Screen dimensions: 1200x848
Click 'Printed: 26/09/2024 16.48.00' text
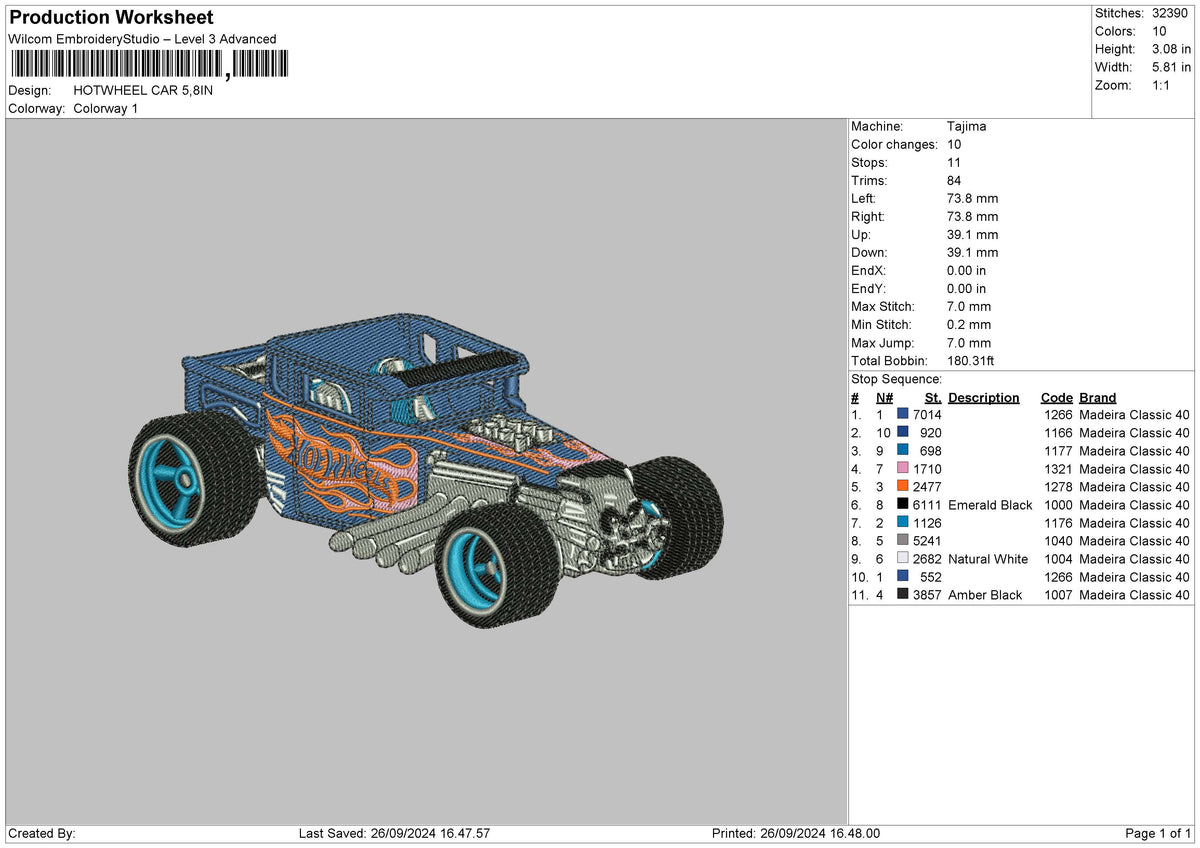796,833
